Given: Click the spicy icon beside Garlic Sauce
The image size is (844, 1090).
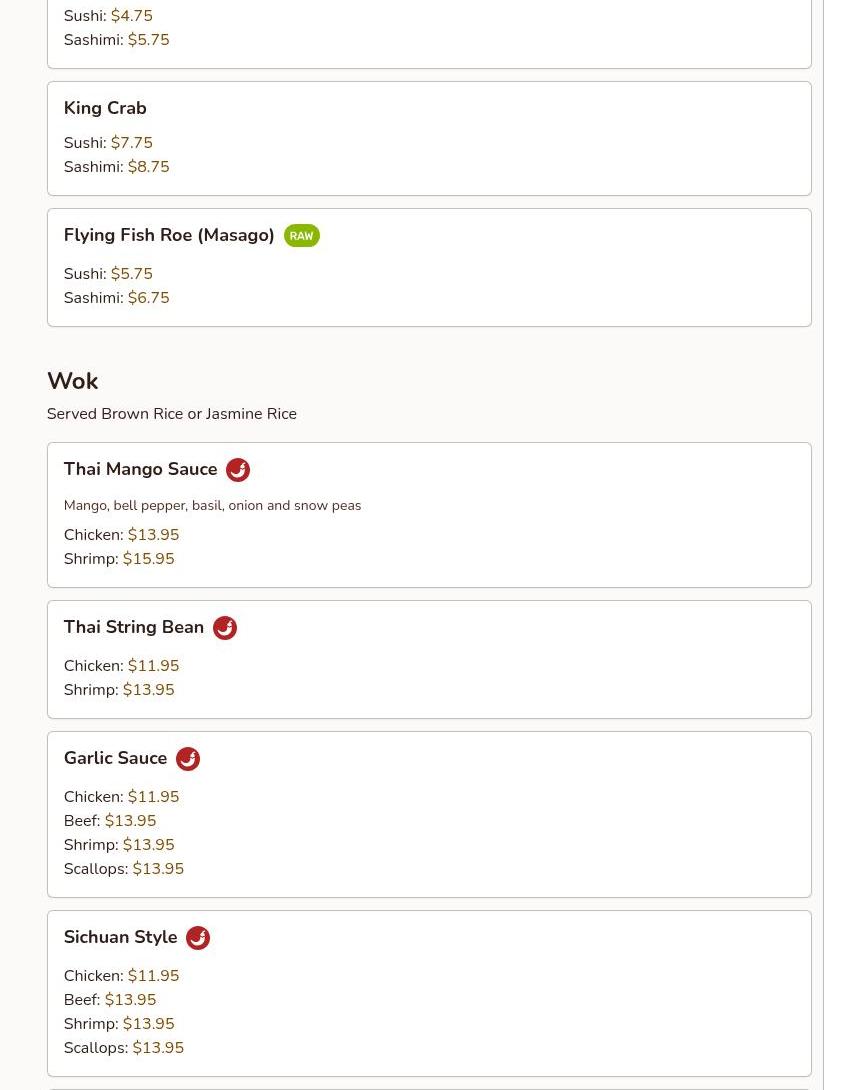Looking at the screenshot, I should click(x=188, y=758).
